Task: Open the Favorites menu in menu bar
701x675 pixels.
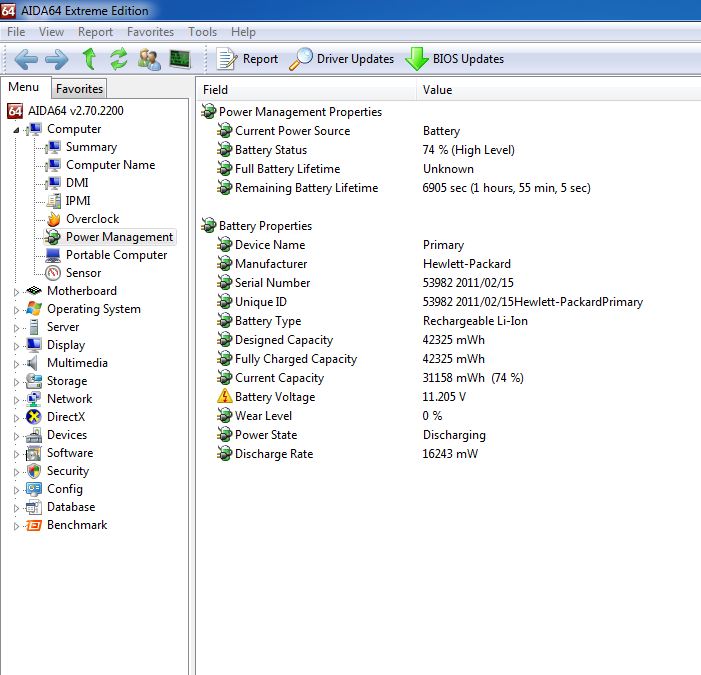Action: coord(150,32)
